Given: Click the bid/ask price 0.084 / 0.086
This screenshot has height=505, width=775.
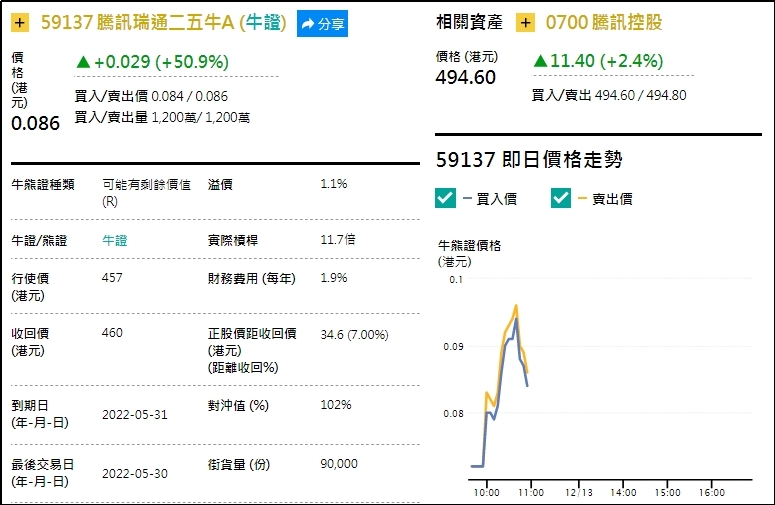Looking at the screenshot, I should tap(189, 96).
